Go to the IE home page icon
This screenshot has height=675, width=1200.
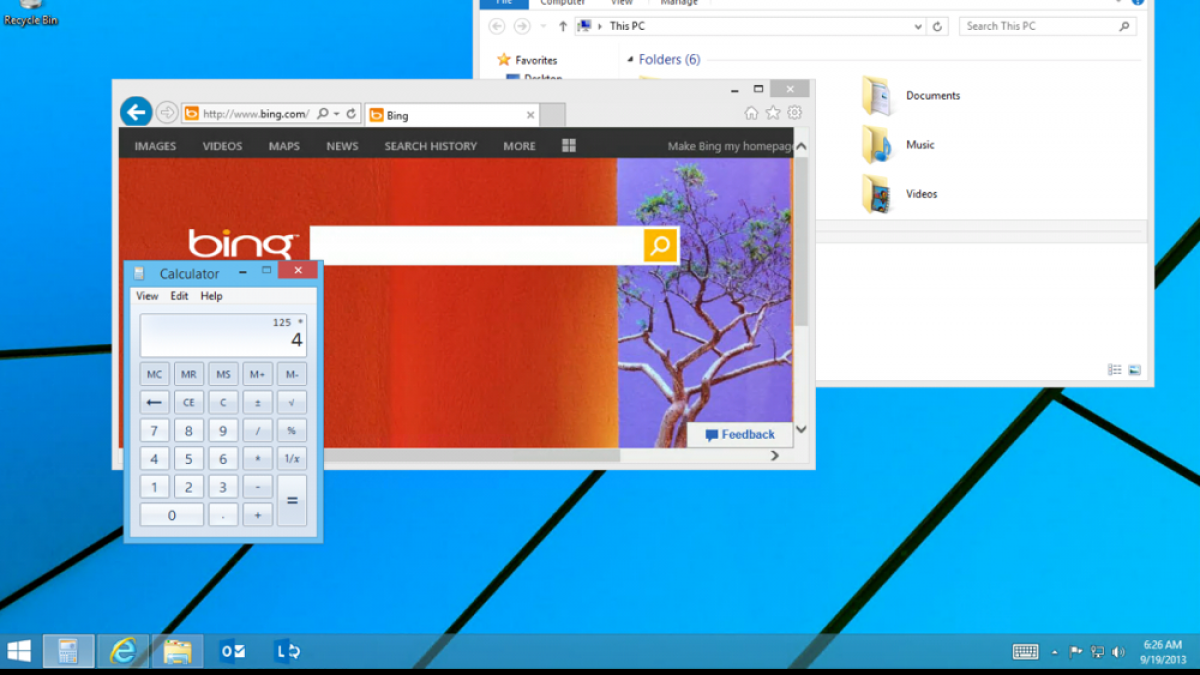(x=751, y=113)
